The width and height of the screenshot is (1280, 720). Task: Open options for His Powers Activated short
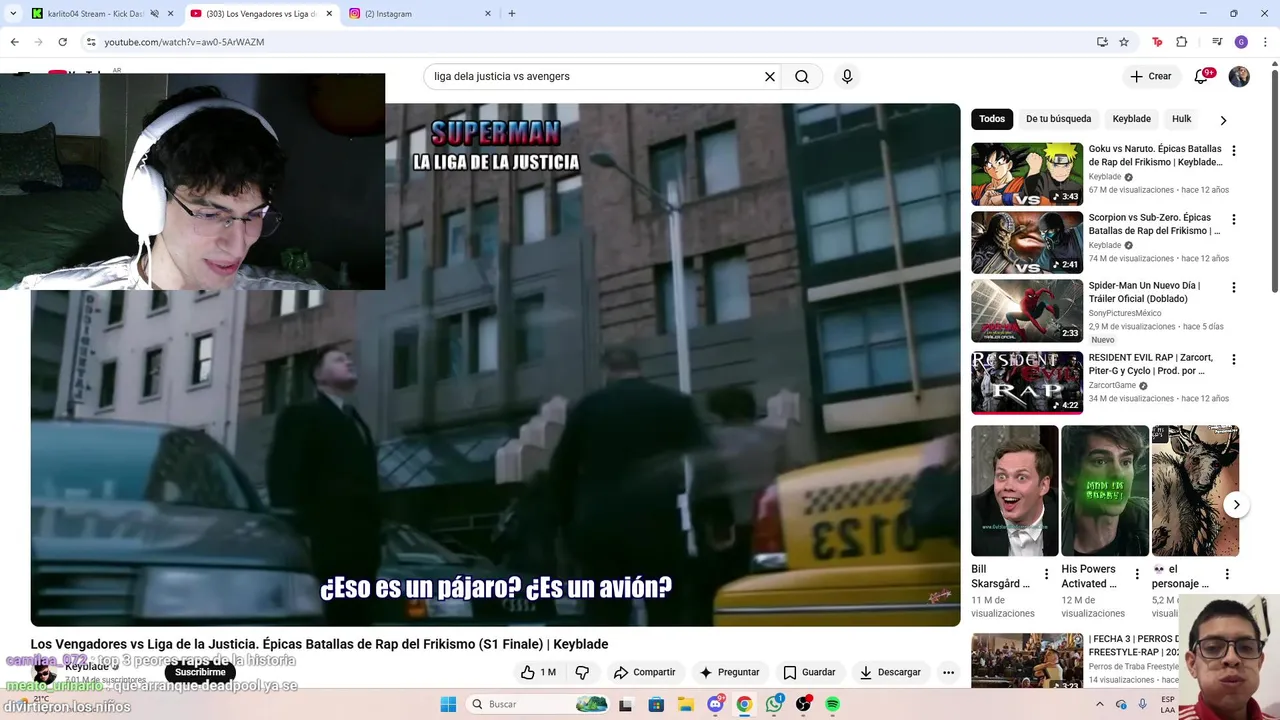[x=1137, y=574]
